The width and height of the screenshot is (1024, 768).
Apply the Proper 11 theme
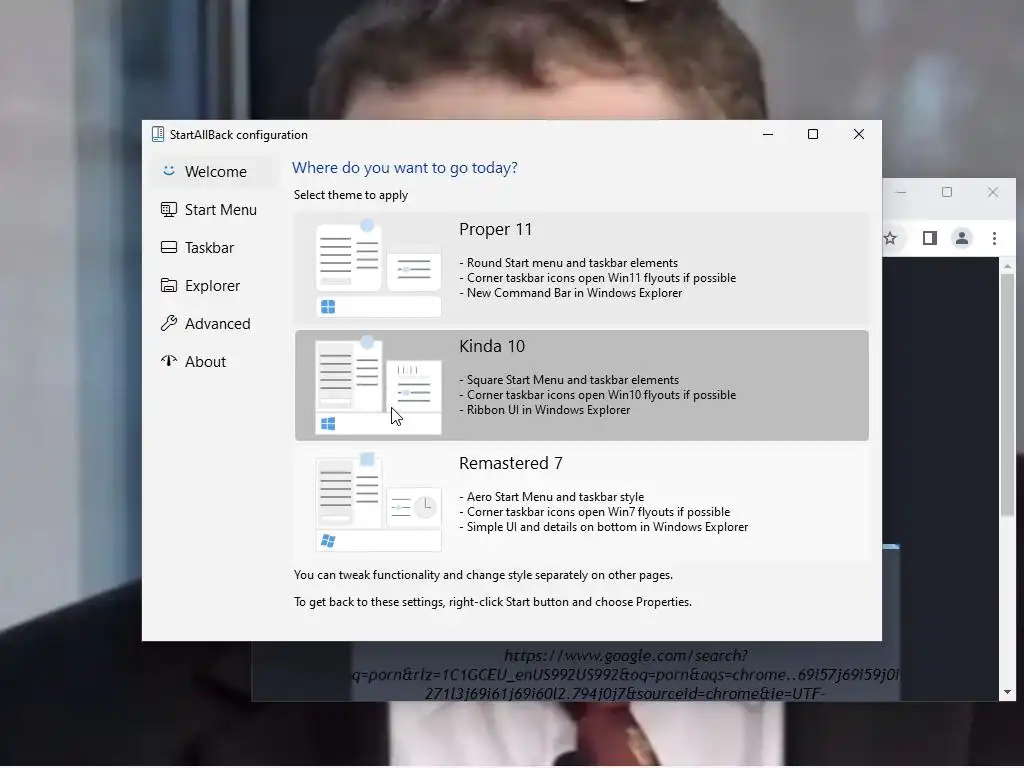[x=581, y=268]
